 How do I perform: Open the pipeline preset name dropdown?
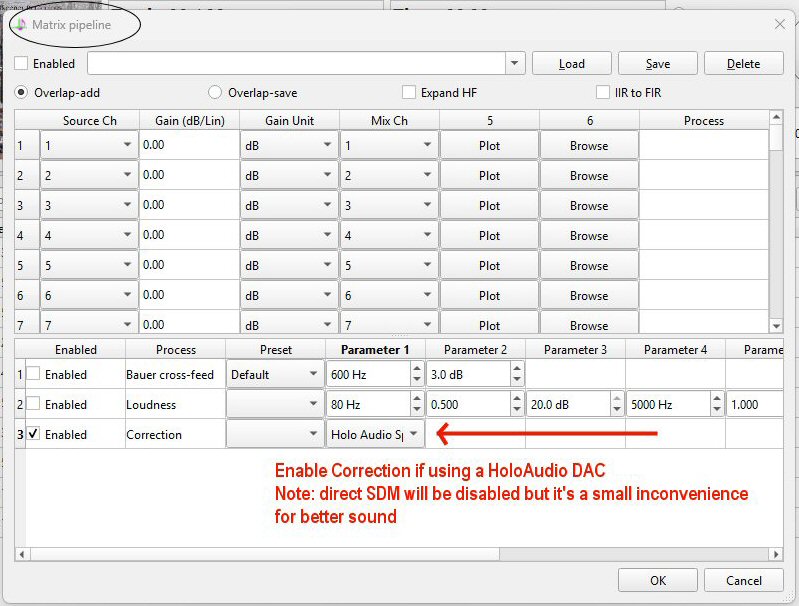point(514,64)
